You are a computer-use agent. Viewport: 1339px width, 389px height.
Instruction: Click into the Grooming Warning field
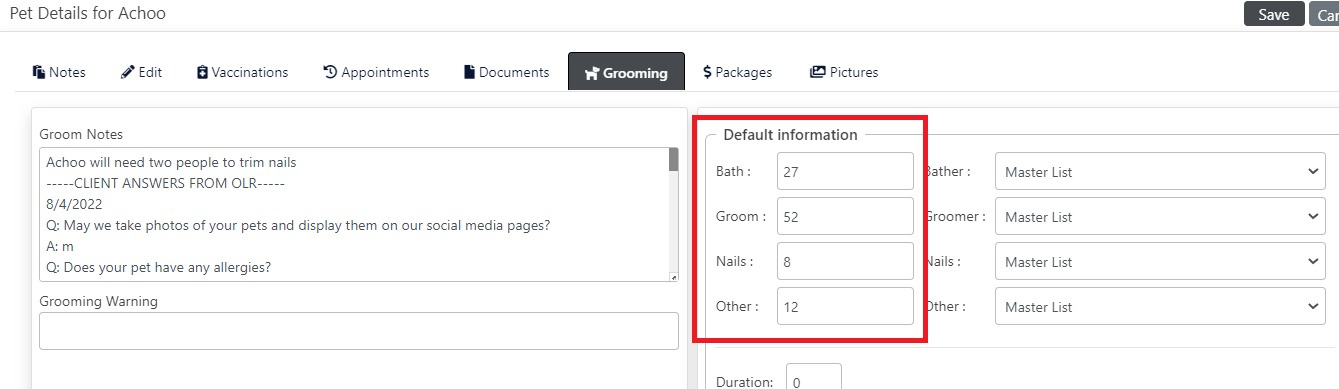click(359, 331)
